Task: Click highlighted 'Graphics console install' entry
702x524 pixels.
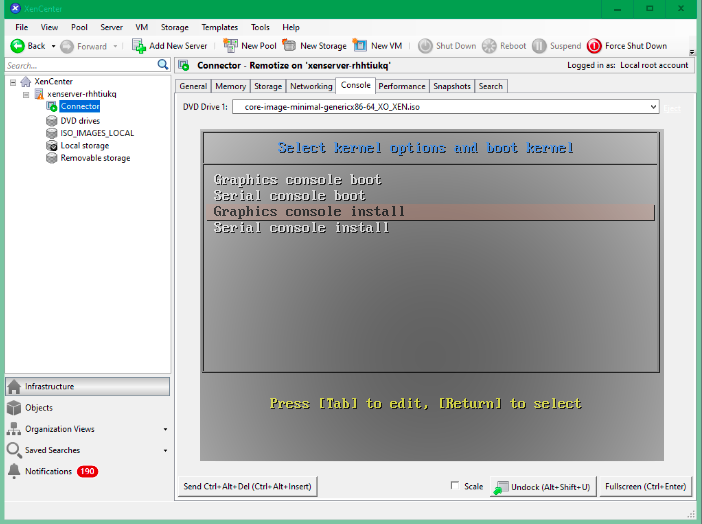Action: point(430,212)
